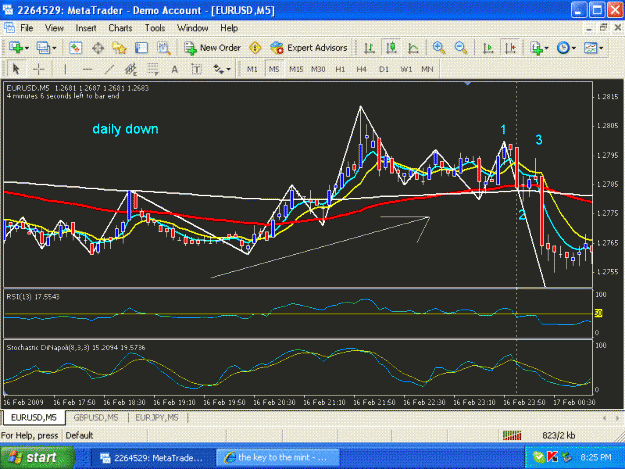Zoom out on the chart

(x=461, y=48)
